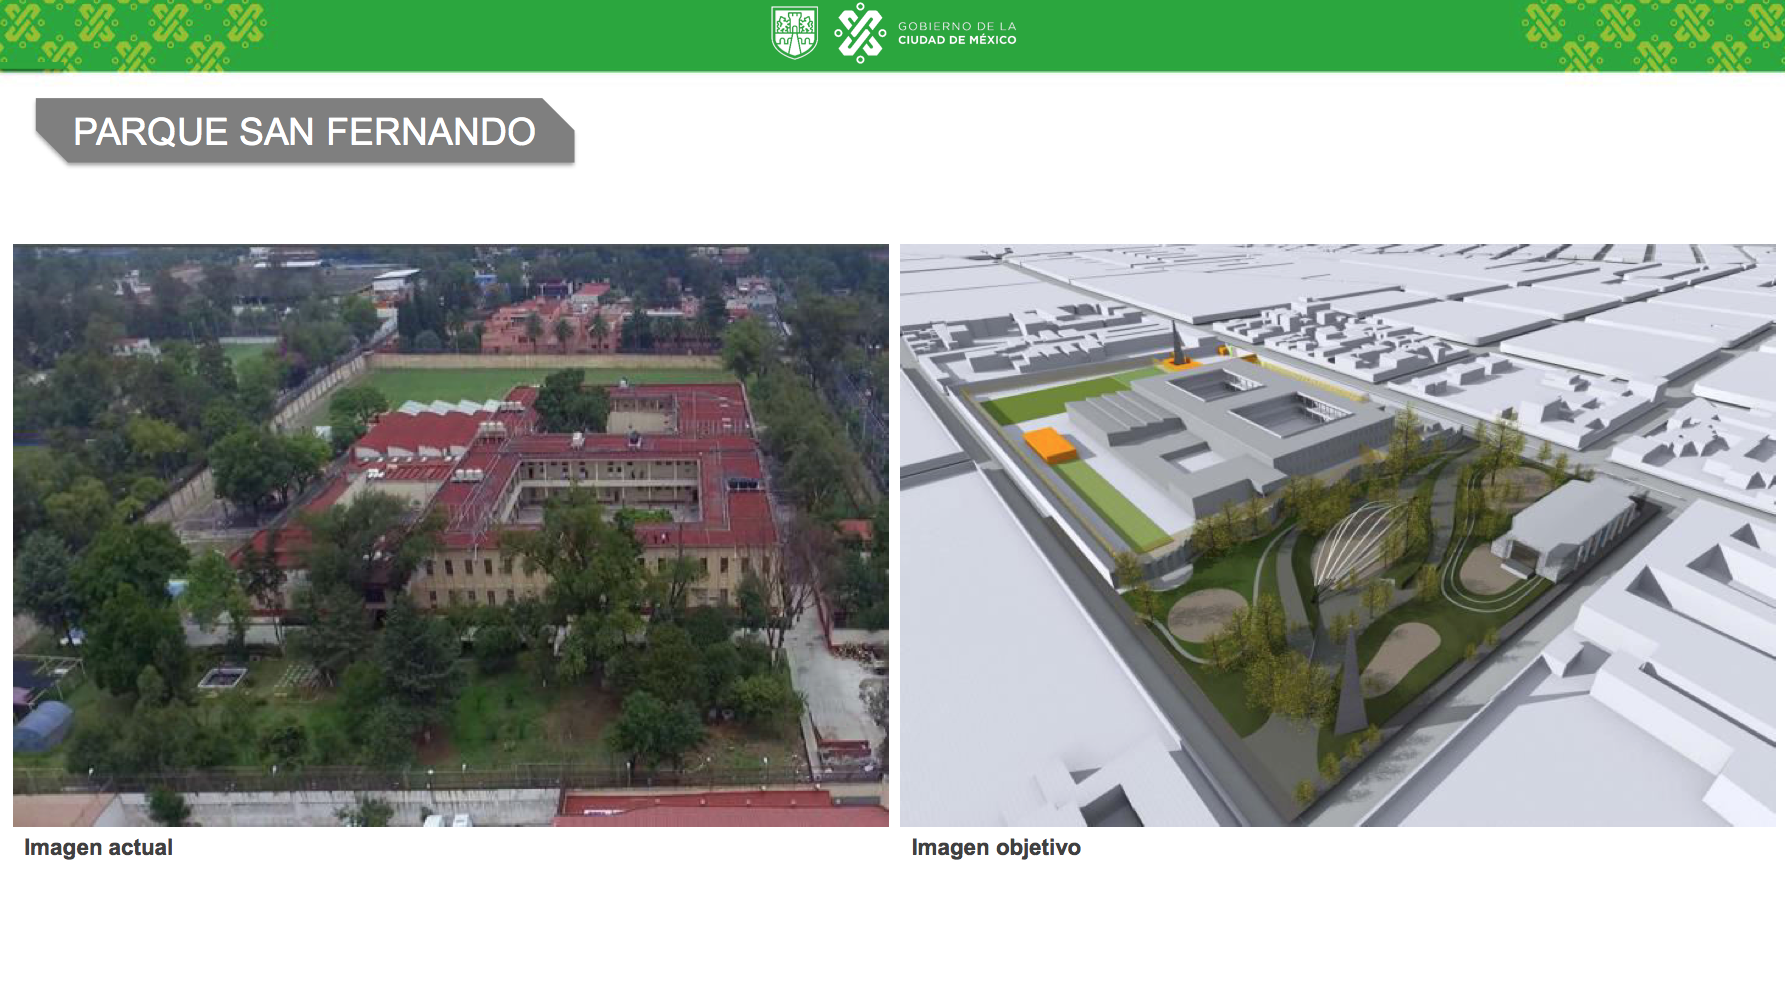Image resolution: width=1785 pixels, height=997 pixels.
Task: Click the sandy circular plaza in the render
Action: pyautogui.click(x=1206, y=614)
